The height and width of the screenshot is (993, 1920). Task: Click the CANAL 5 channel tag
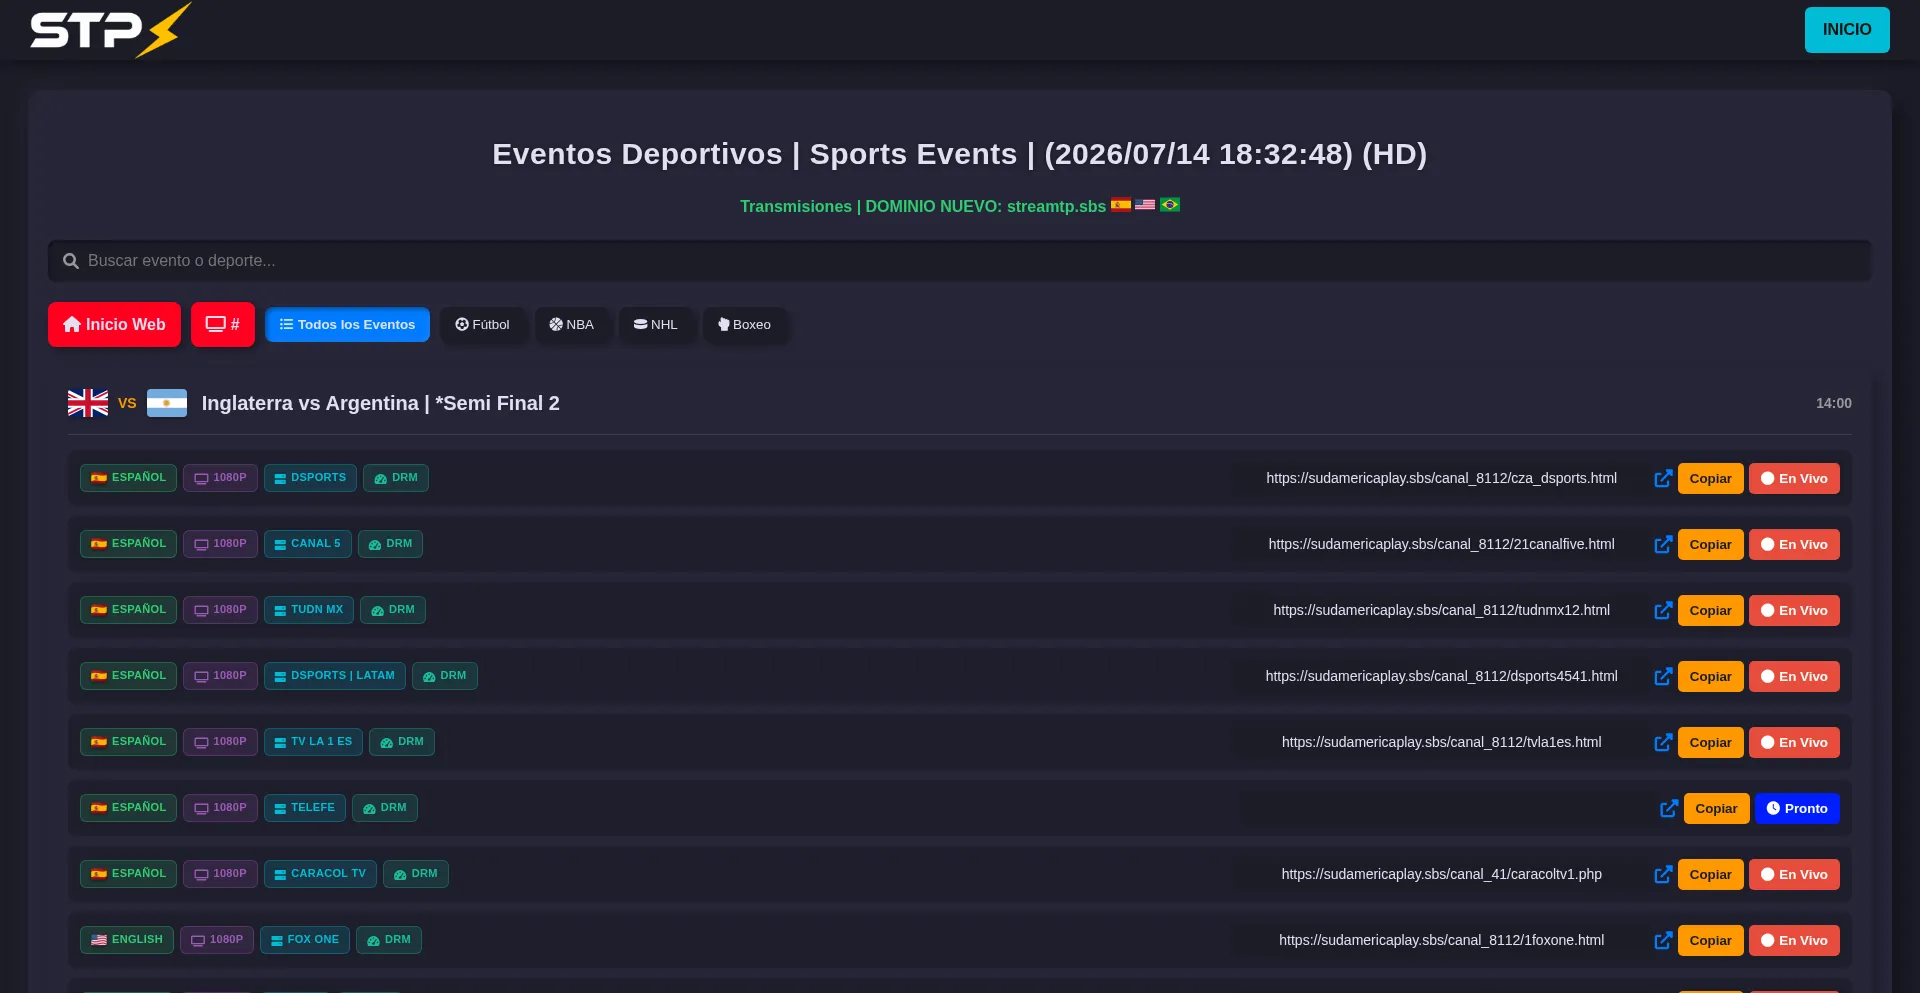(x=308, y=544)
